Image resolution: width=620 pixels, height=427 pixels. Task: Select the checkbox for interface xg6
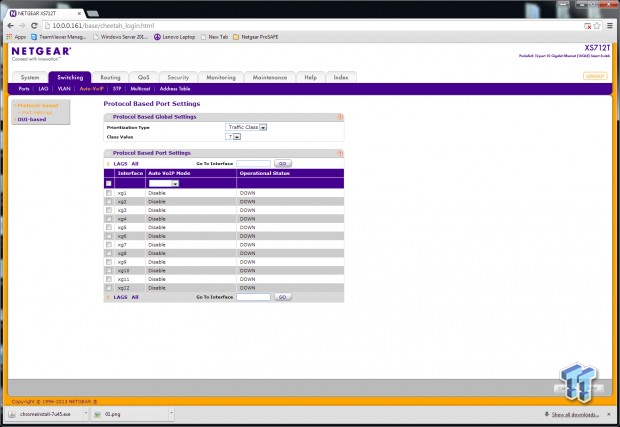click(109, 236)
